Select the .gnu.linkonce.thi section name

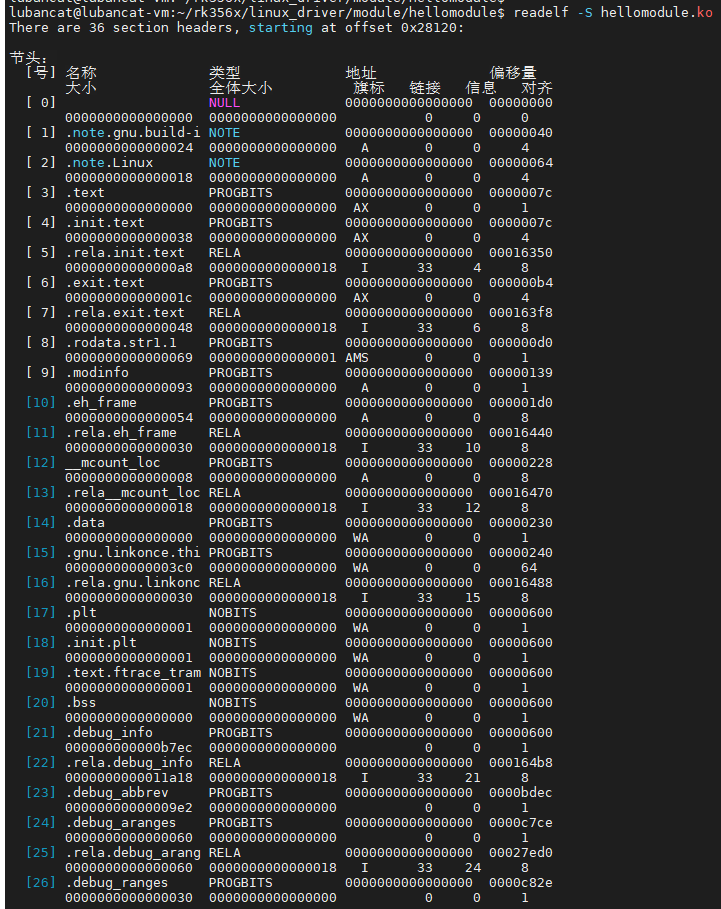coord(133,552)
